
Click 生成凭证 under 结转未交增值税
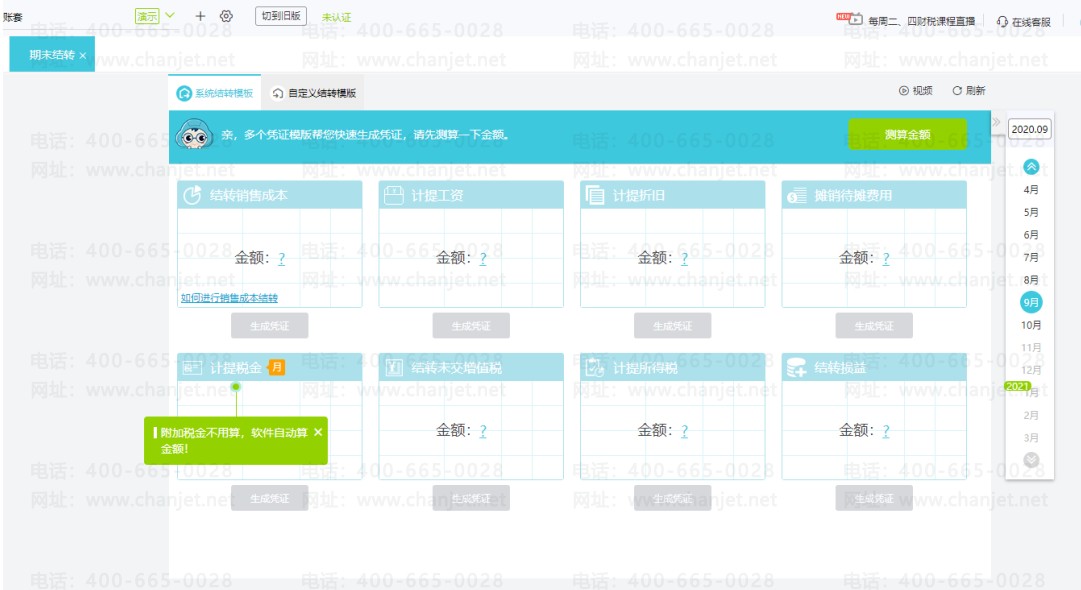point(471,498)
